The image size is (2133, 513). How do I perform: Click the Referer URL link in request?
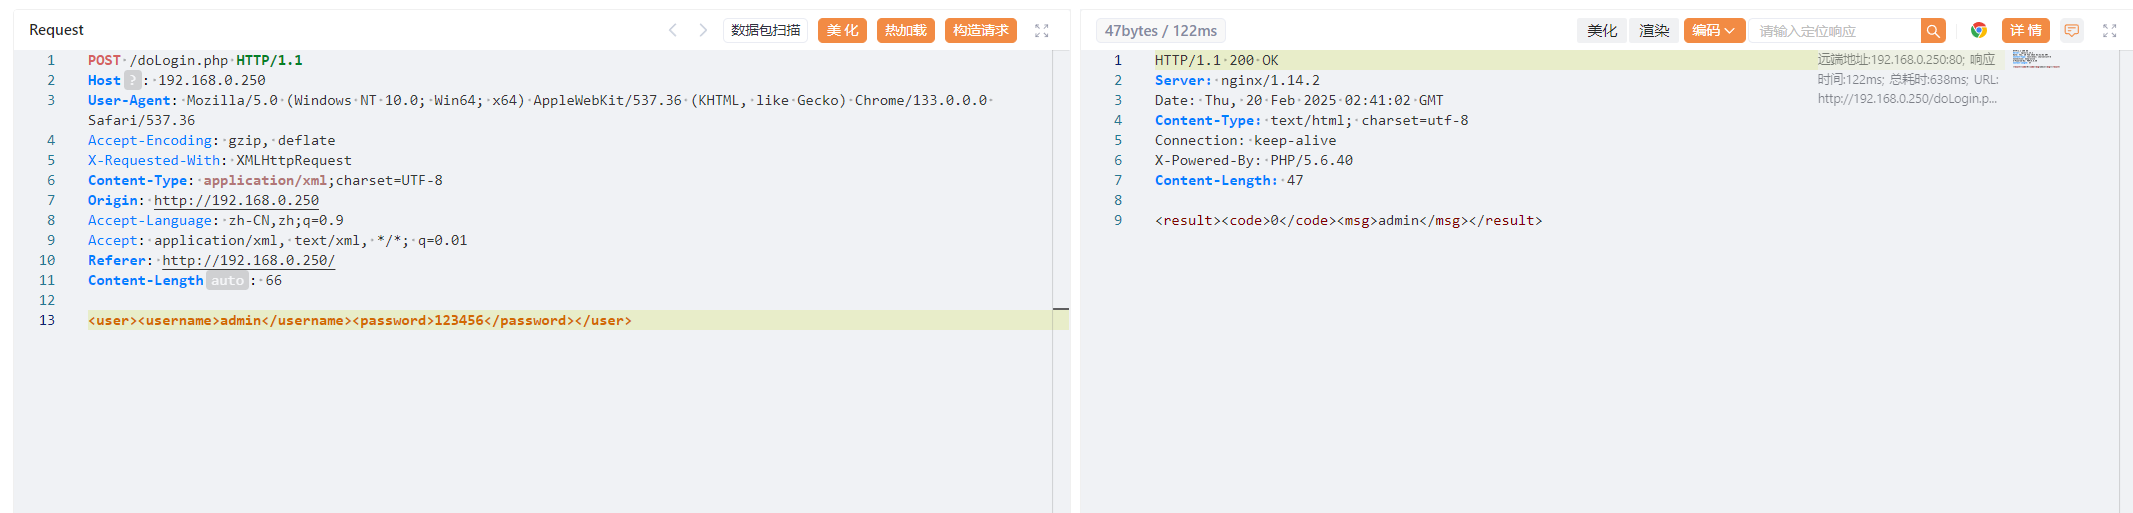[248, 261]
